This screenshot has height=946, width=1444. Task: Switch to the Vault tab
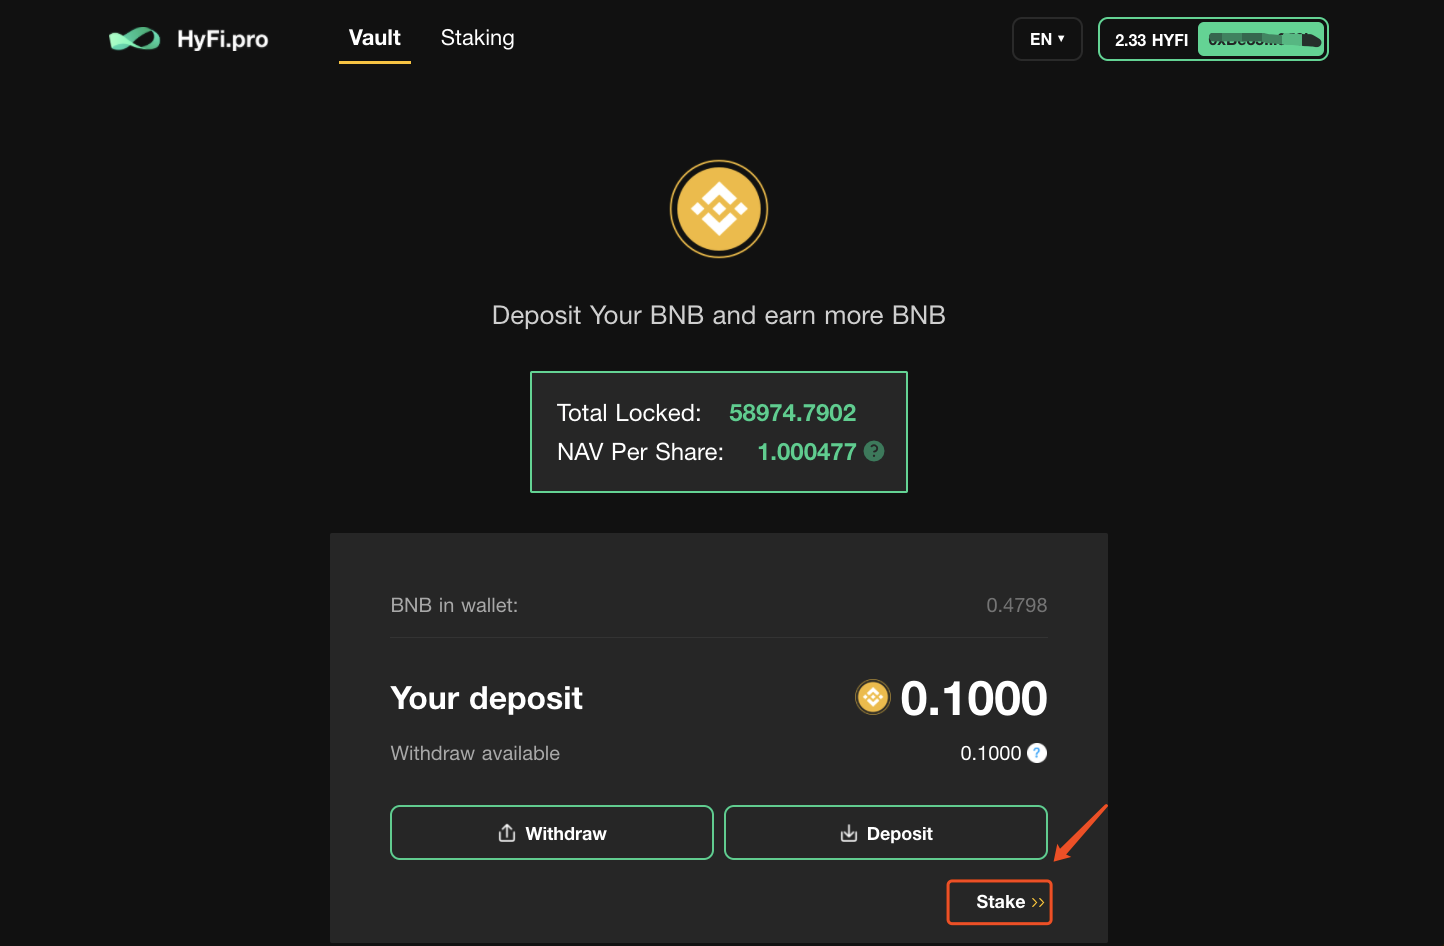coord(375,38)
